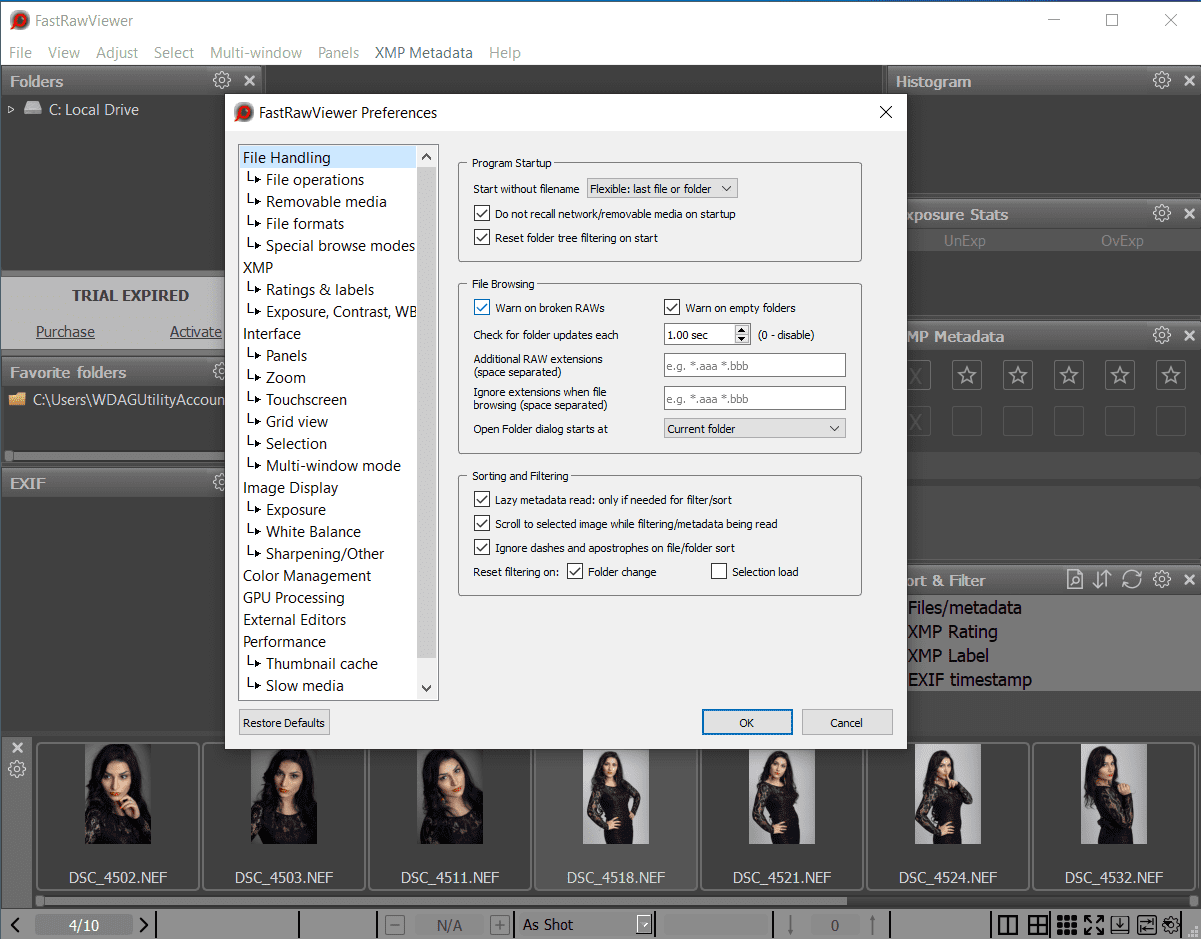
Task: Open Folders panel settings gear
Action: coord(222,81)
